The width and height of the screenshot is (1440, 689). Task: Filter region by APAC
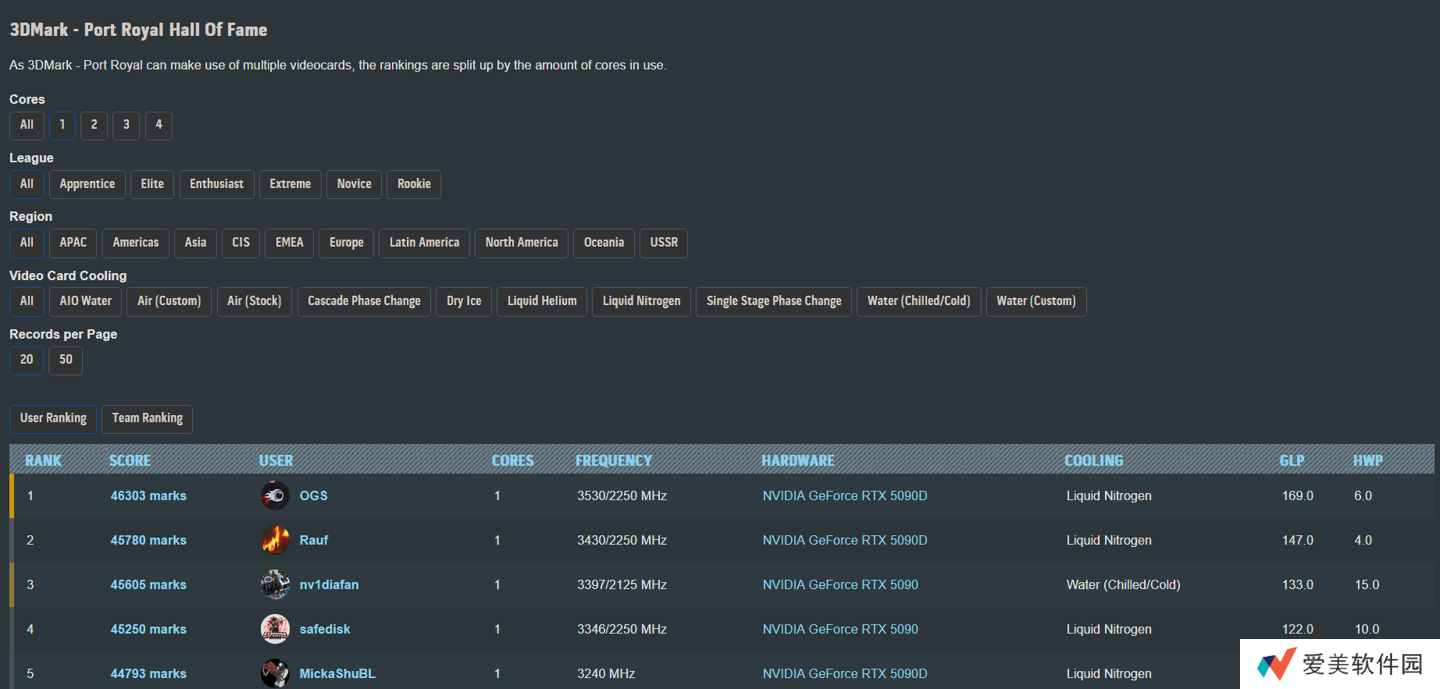pos(73,243)
